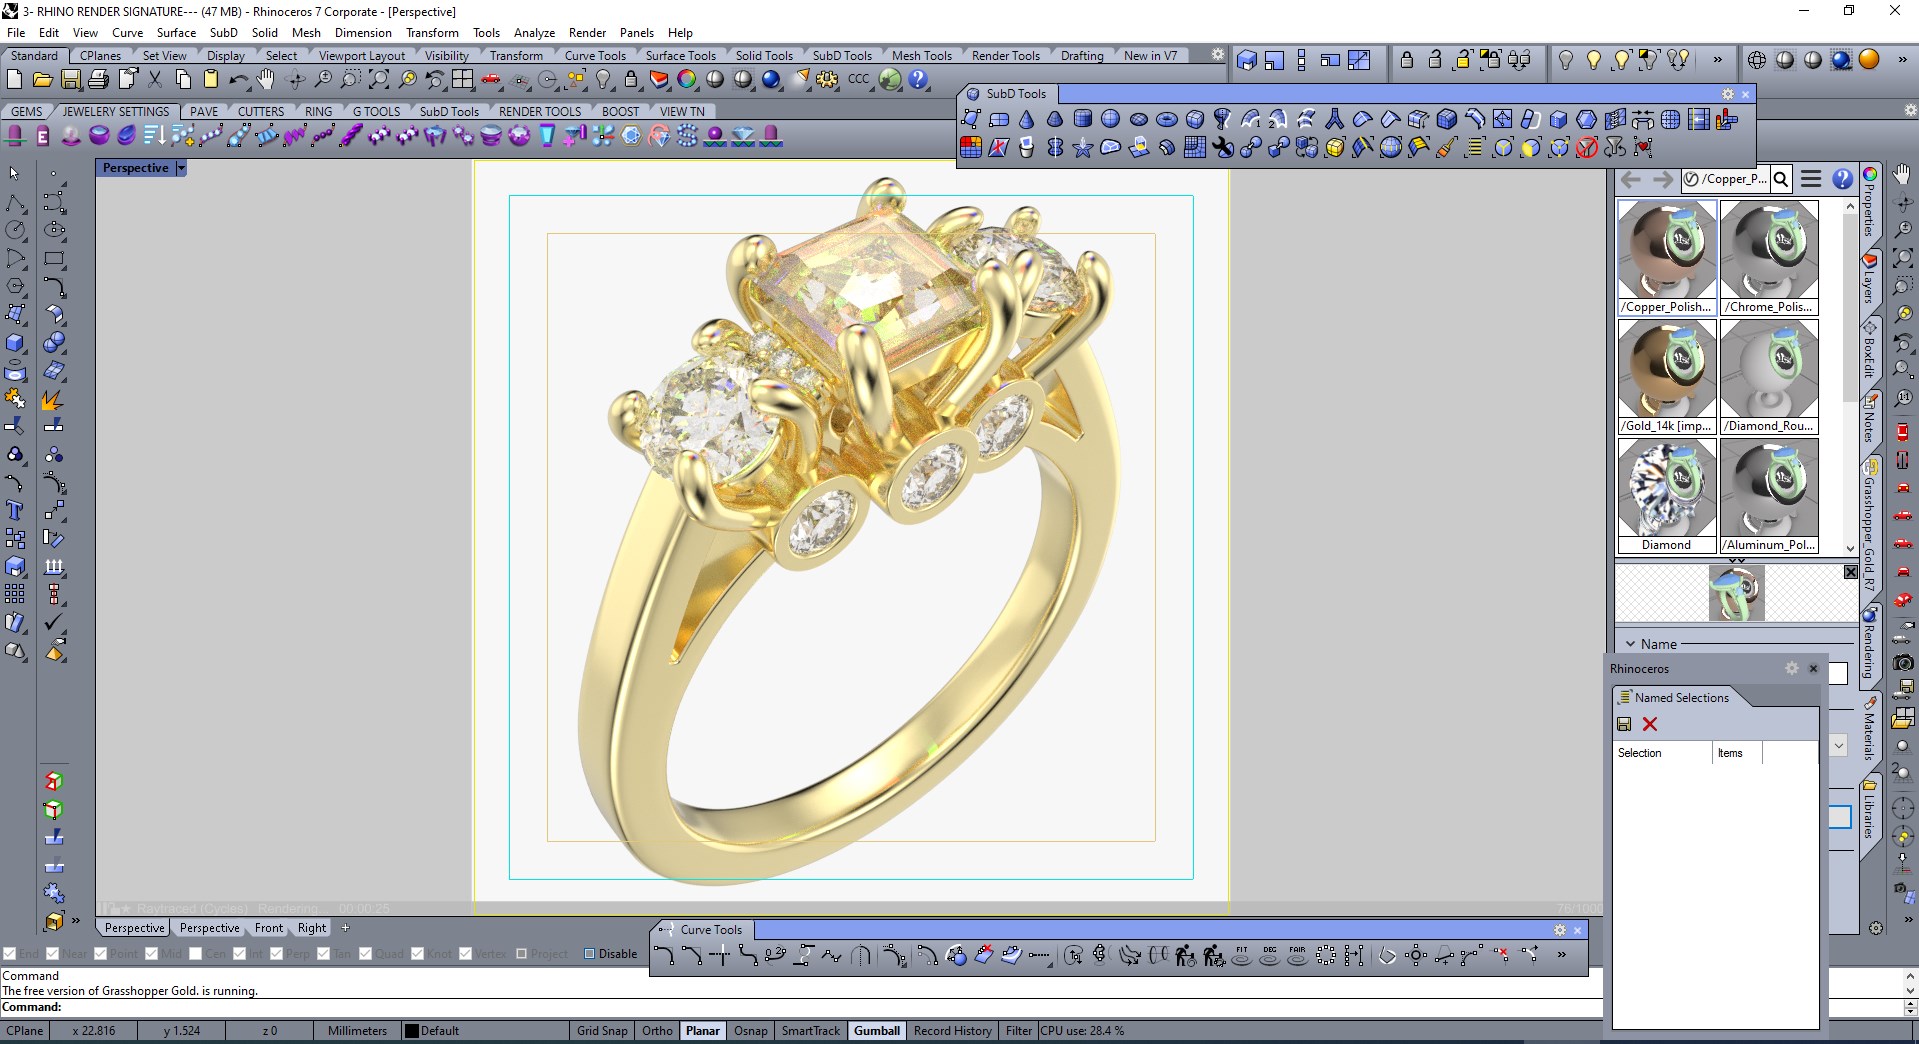Select the Pan hand tool in Standard toolbar

(x=266, y=80)
